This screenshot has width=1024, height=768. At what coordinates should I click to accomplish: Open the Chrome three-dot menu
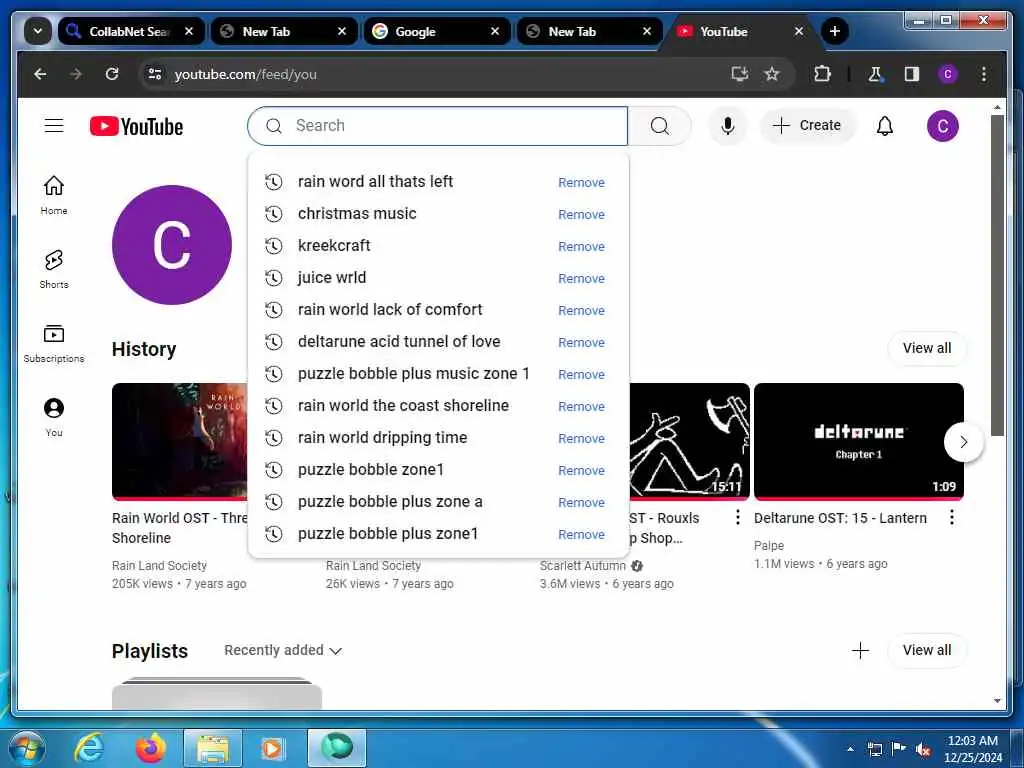(984, 74)
